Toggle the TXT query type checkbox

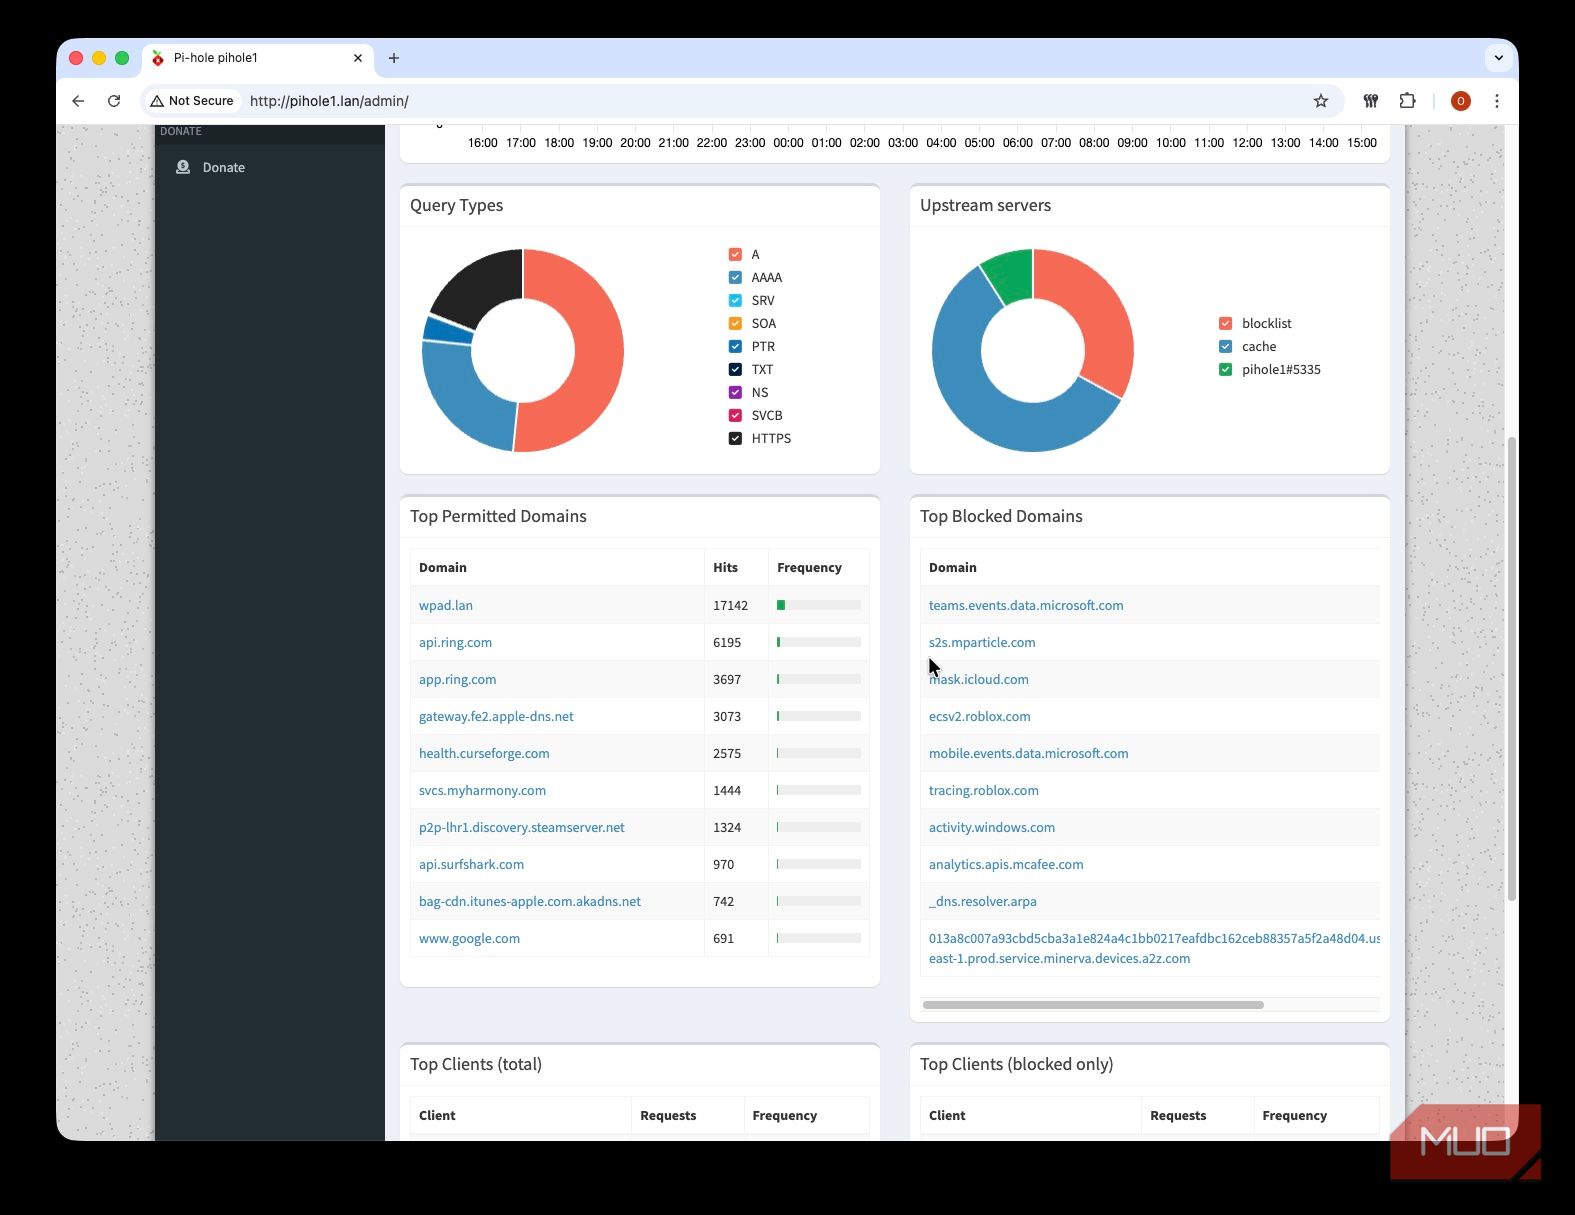[735, 370]
